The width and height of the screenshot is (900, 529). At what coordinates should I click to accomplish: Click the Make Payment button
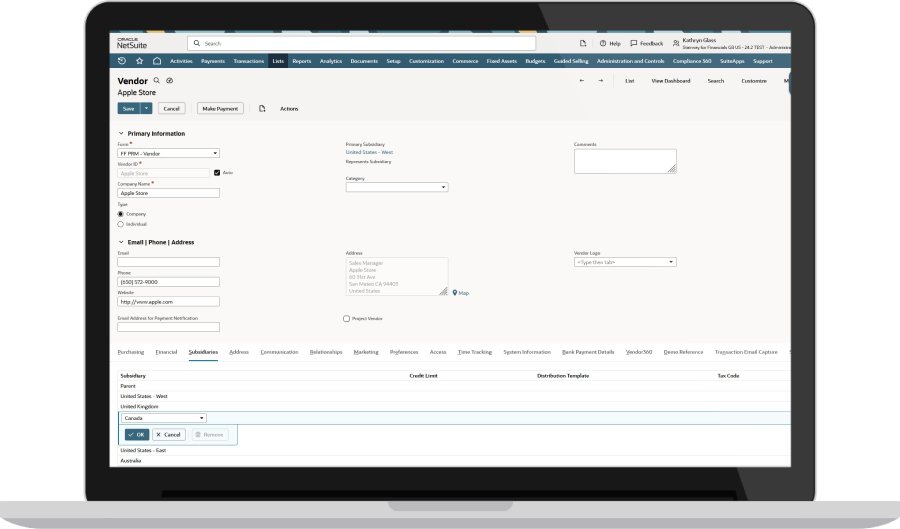[220, 108]
